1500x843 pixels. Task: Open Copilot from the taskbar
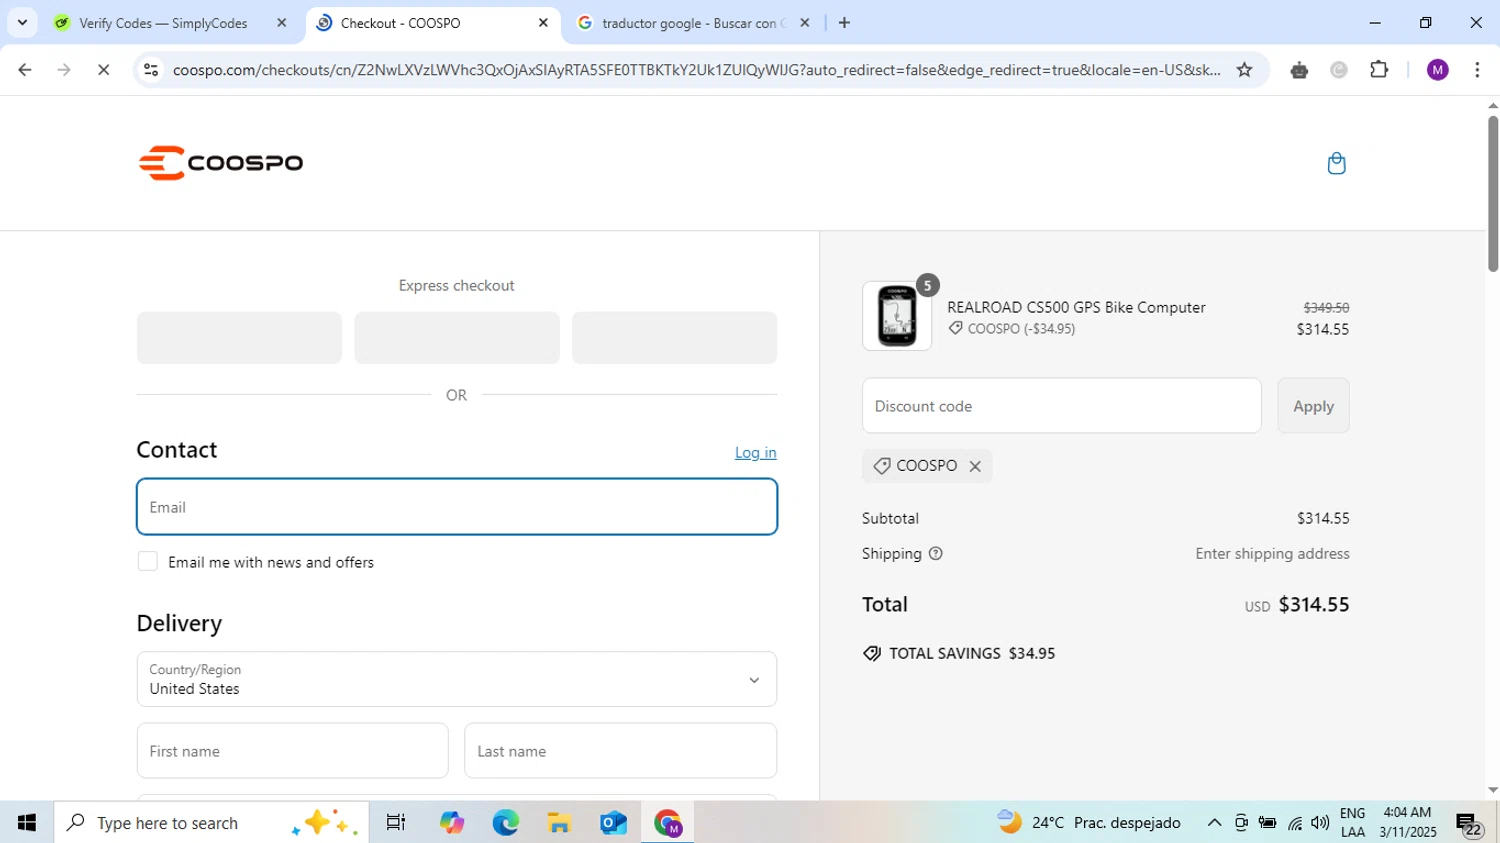tap(452, 823)
